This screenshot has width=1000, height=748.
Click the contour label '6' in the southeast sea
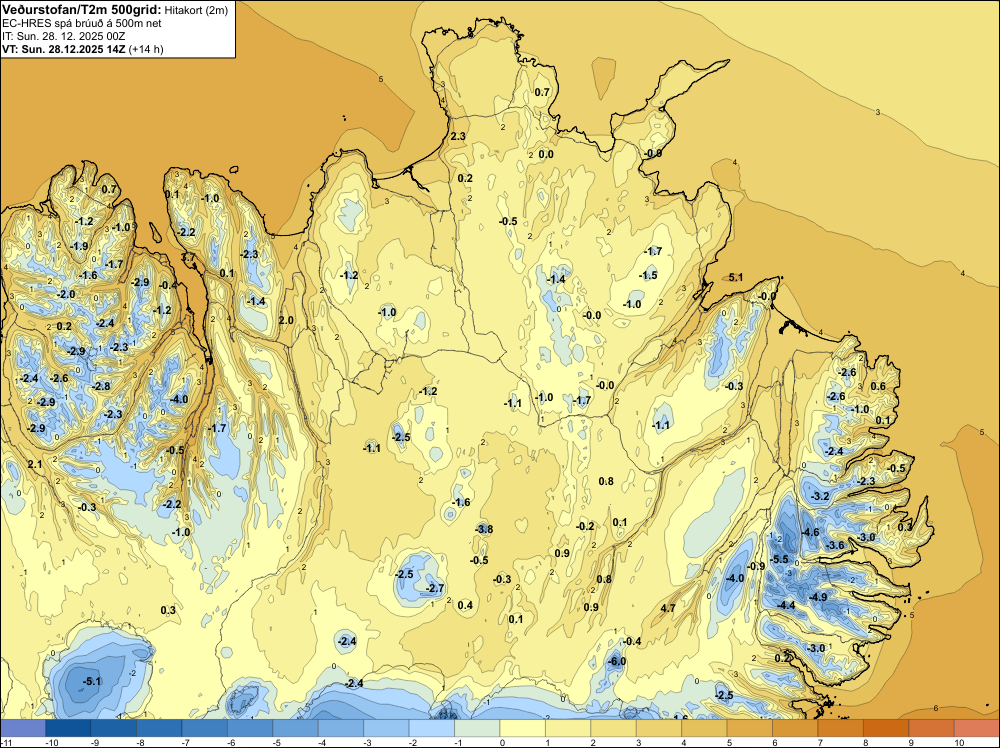pos(936,708)
